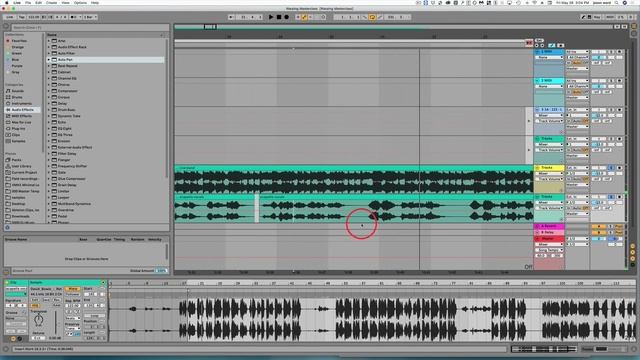
Task: Click the Back to Arrangement button
Action: [529, 42]
